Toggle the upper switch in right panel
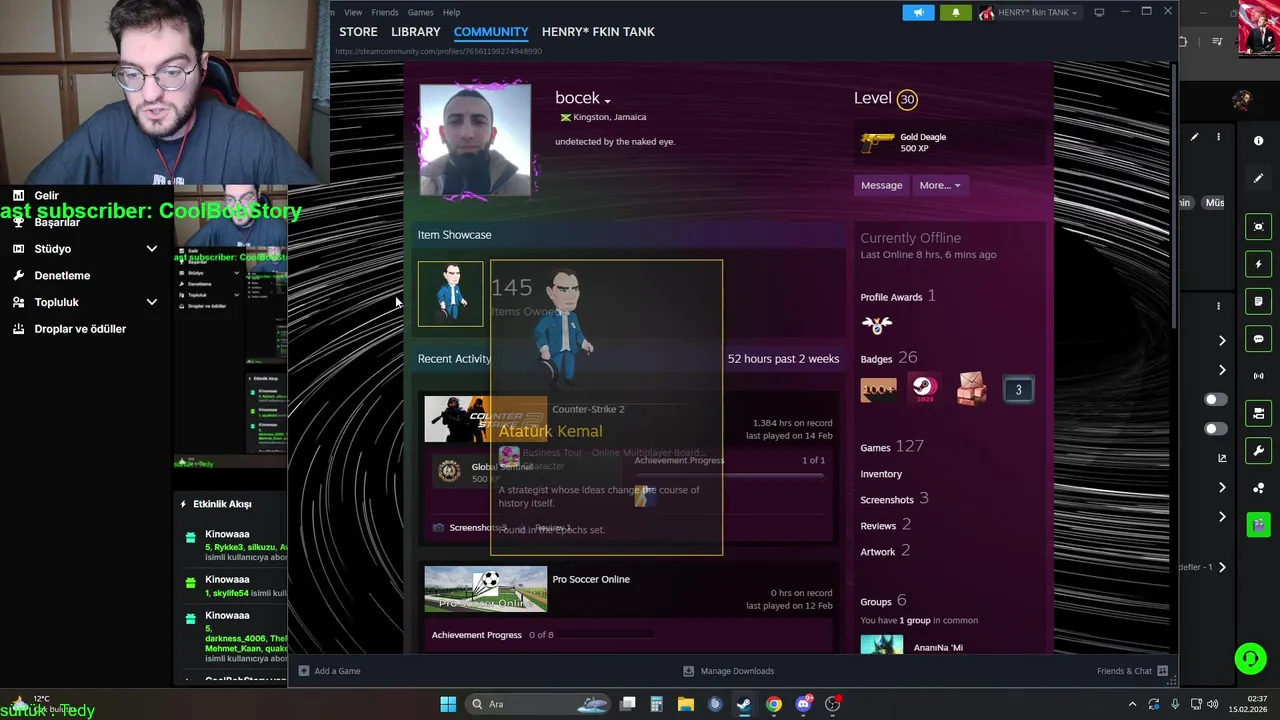This screenshot has width=1280, height=720. [1215, 399]
